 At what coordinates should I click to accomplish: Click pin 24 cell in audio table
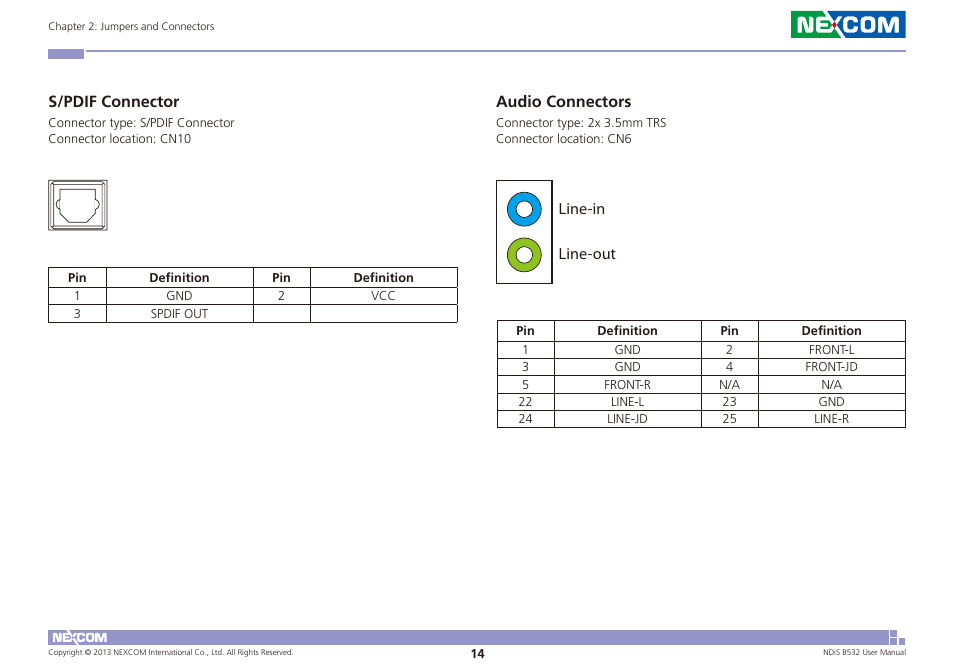coord(525,418)
